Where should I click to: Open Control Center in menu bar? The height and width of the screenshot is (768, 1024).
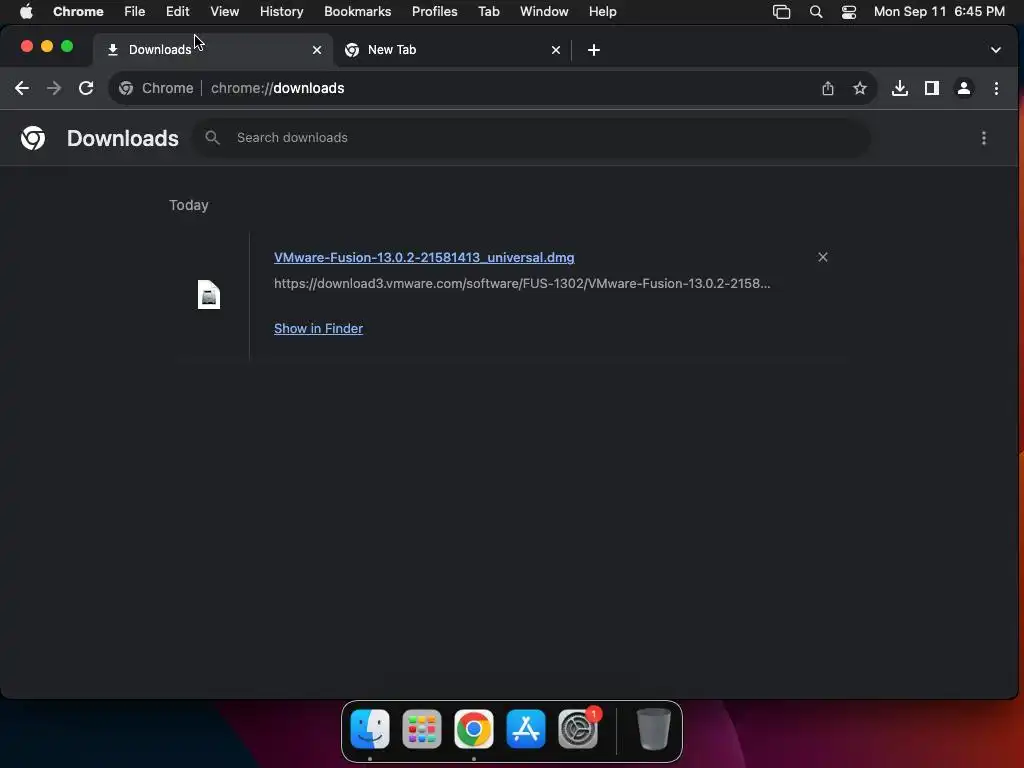point(848,12)
